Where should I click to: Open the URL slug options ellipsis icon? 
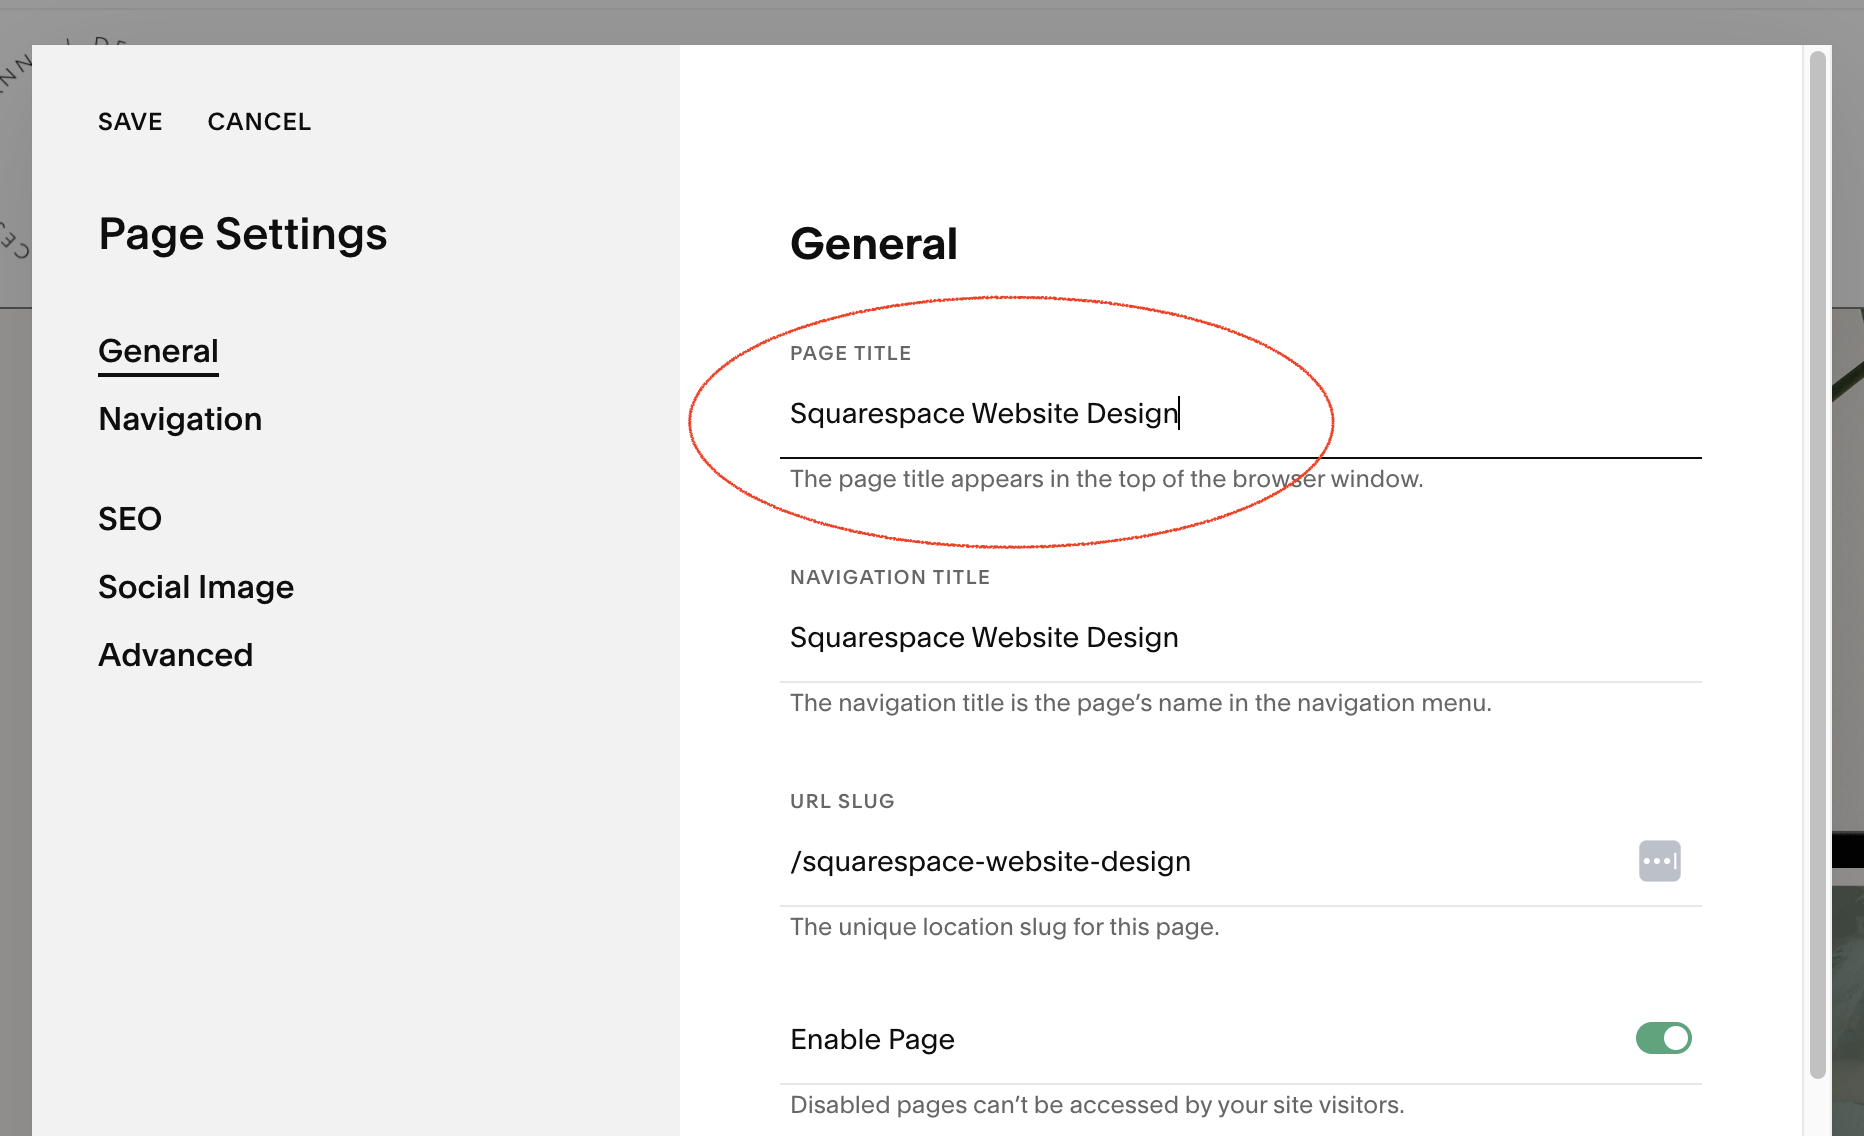tap(1659, 861)
